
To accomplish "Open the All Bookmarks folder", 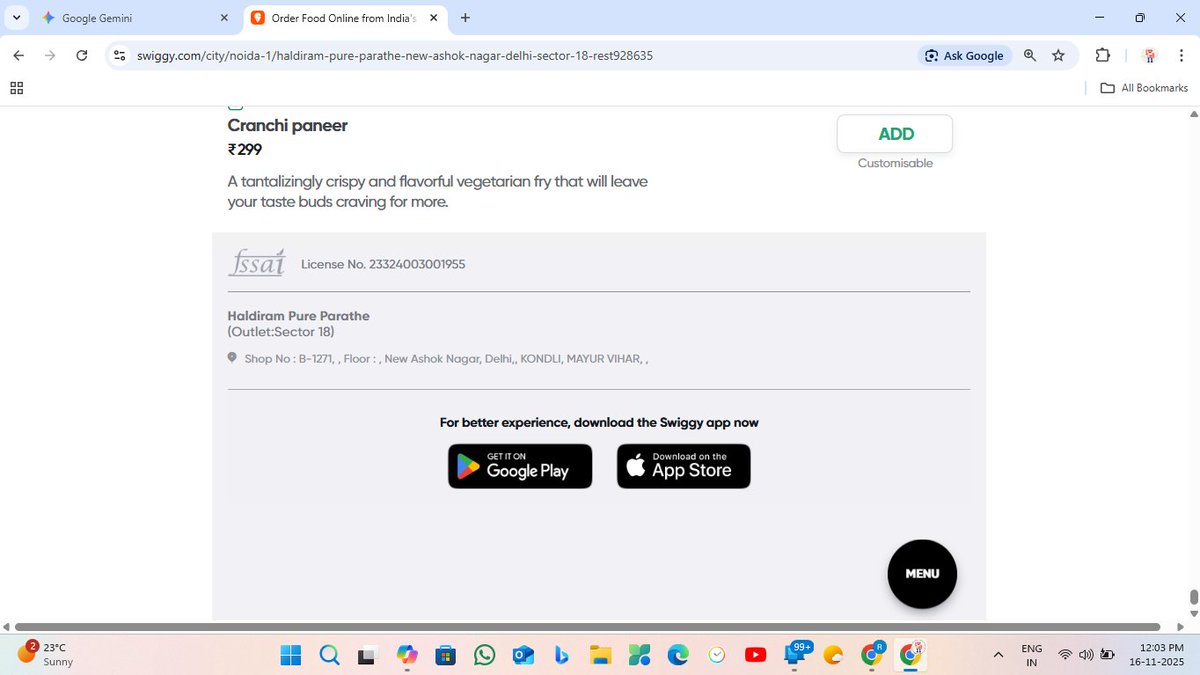I will [x=1144, y=88].
